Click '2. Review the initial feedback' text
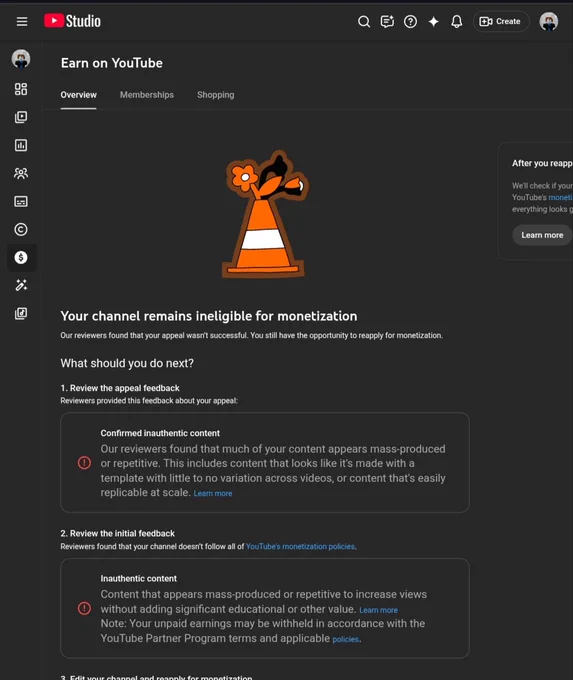 coord(118,533)
